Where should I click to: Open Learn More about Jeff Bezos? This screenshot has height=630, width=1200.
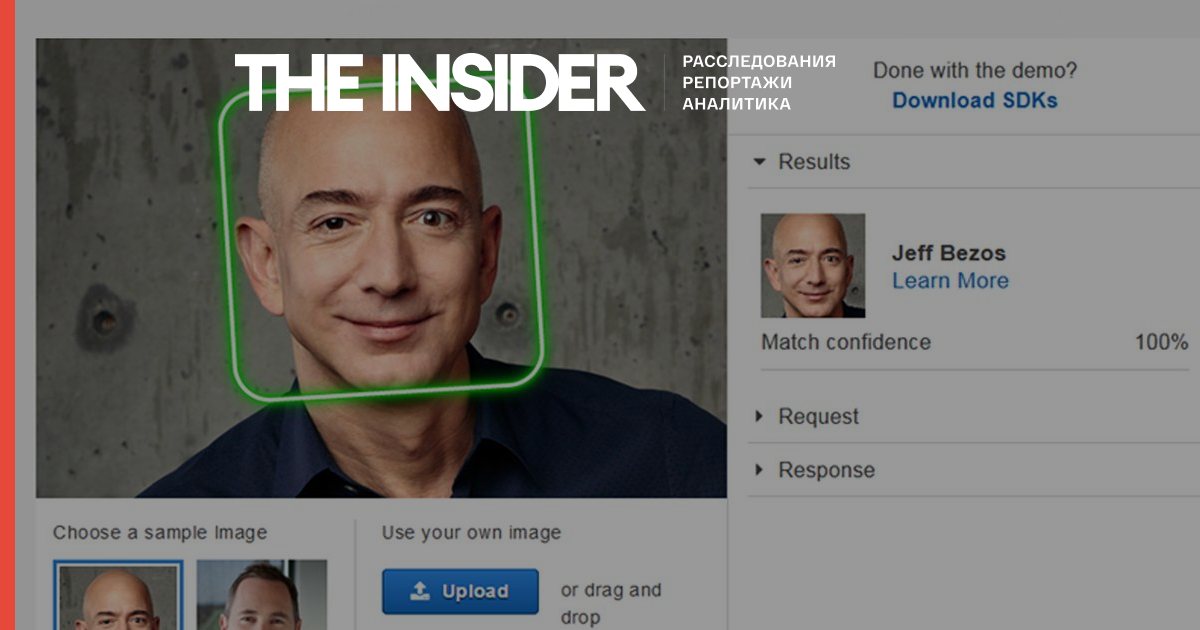click(x=950, y=281)
